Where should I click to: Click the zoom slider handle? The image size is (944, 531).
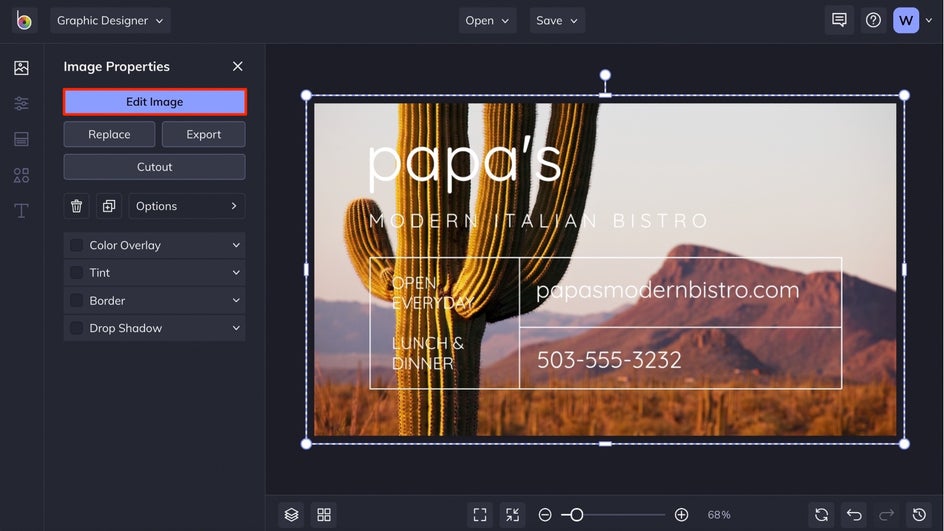tap(576, 515)
